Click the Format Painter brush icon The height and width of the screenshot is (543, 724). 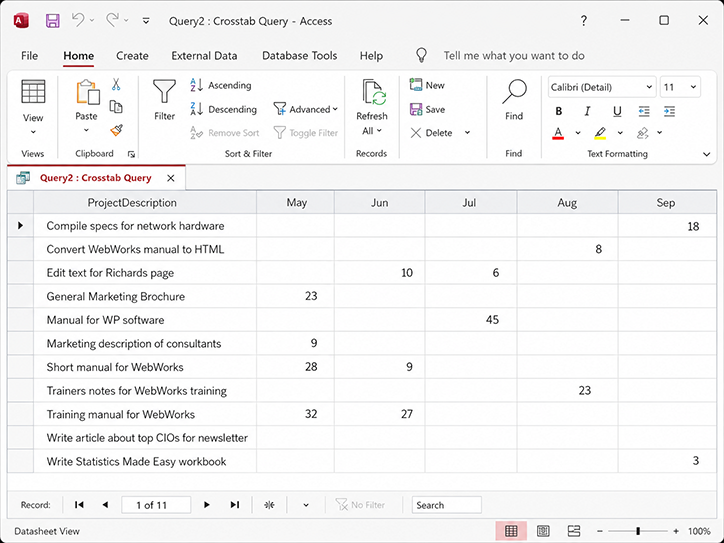(117, 131)
